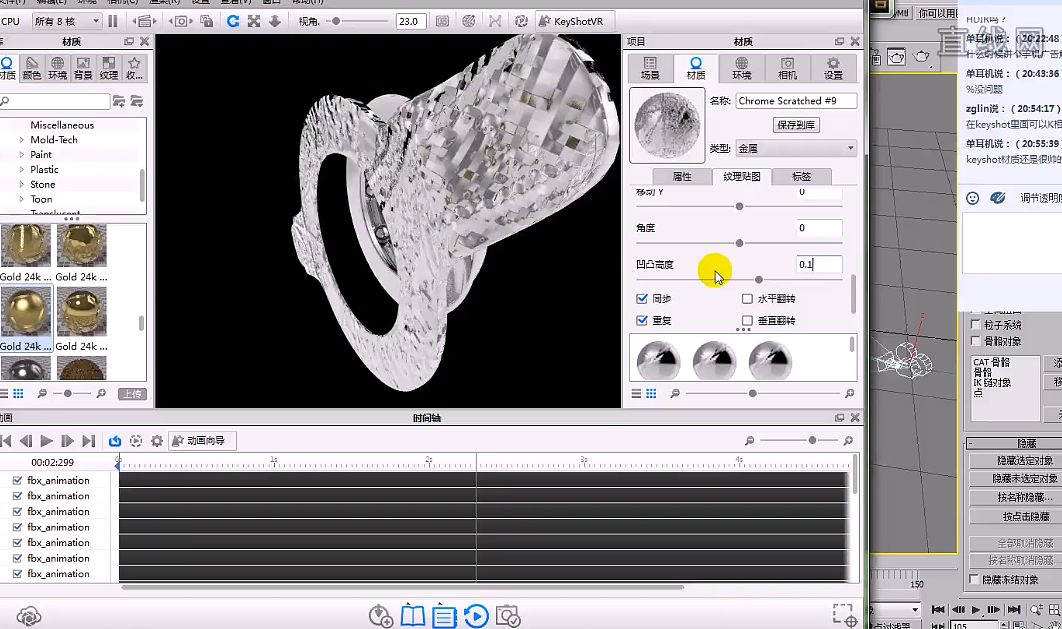Switch to 颜色 tab in library panel
Screen dimensions: 1062x629
32,68
